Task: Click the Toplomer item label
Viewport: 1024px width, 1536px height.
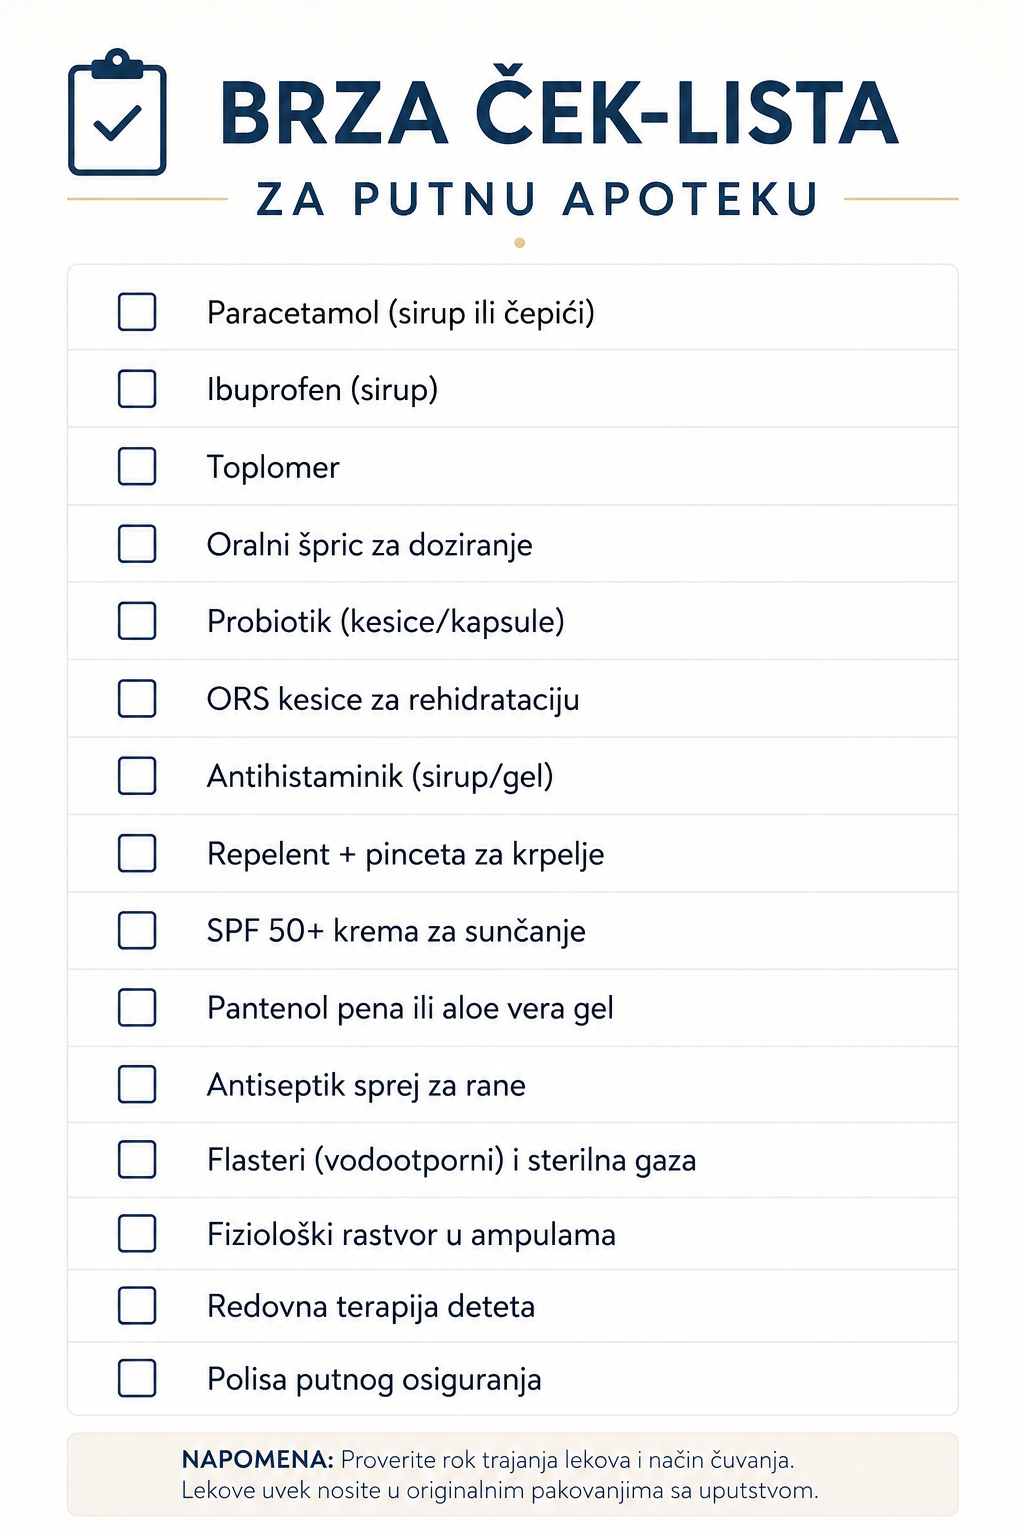Action: coord(273,467)
